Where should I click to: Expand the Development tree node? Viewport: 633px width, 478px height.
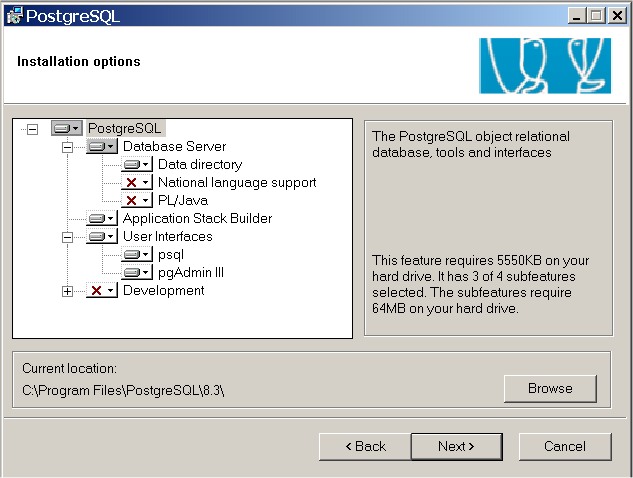[67, 291]
